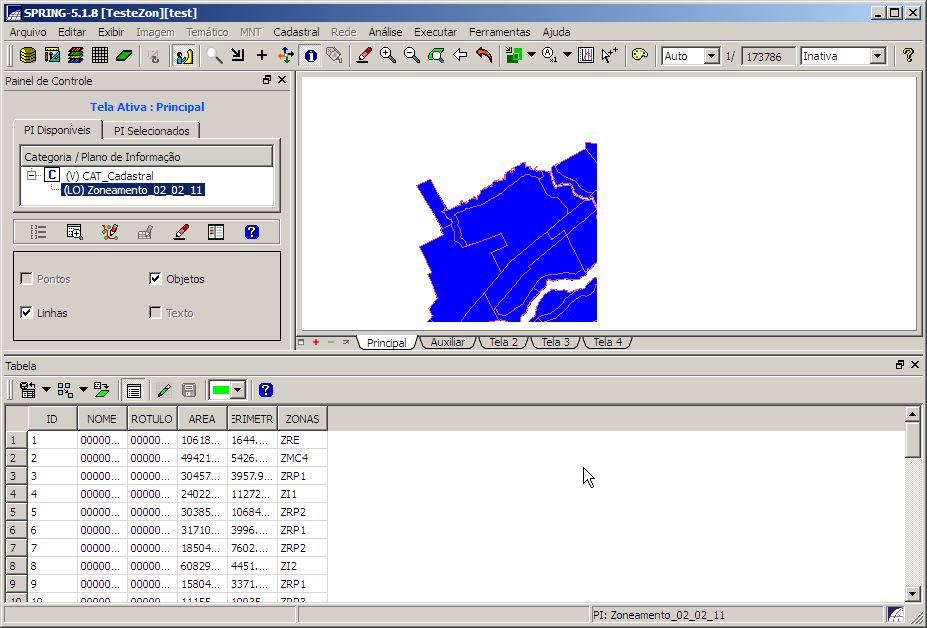Viewport: 927px width, 628px height.
Task: Switch to the Auxiliar screen tab
Action: click(x=447, y=342)
